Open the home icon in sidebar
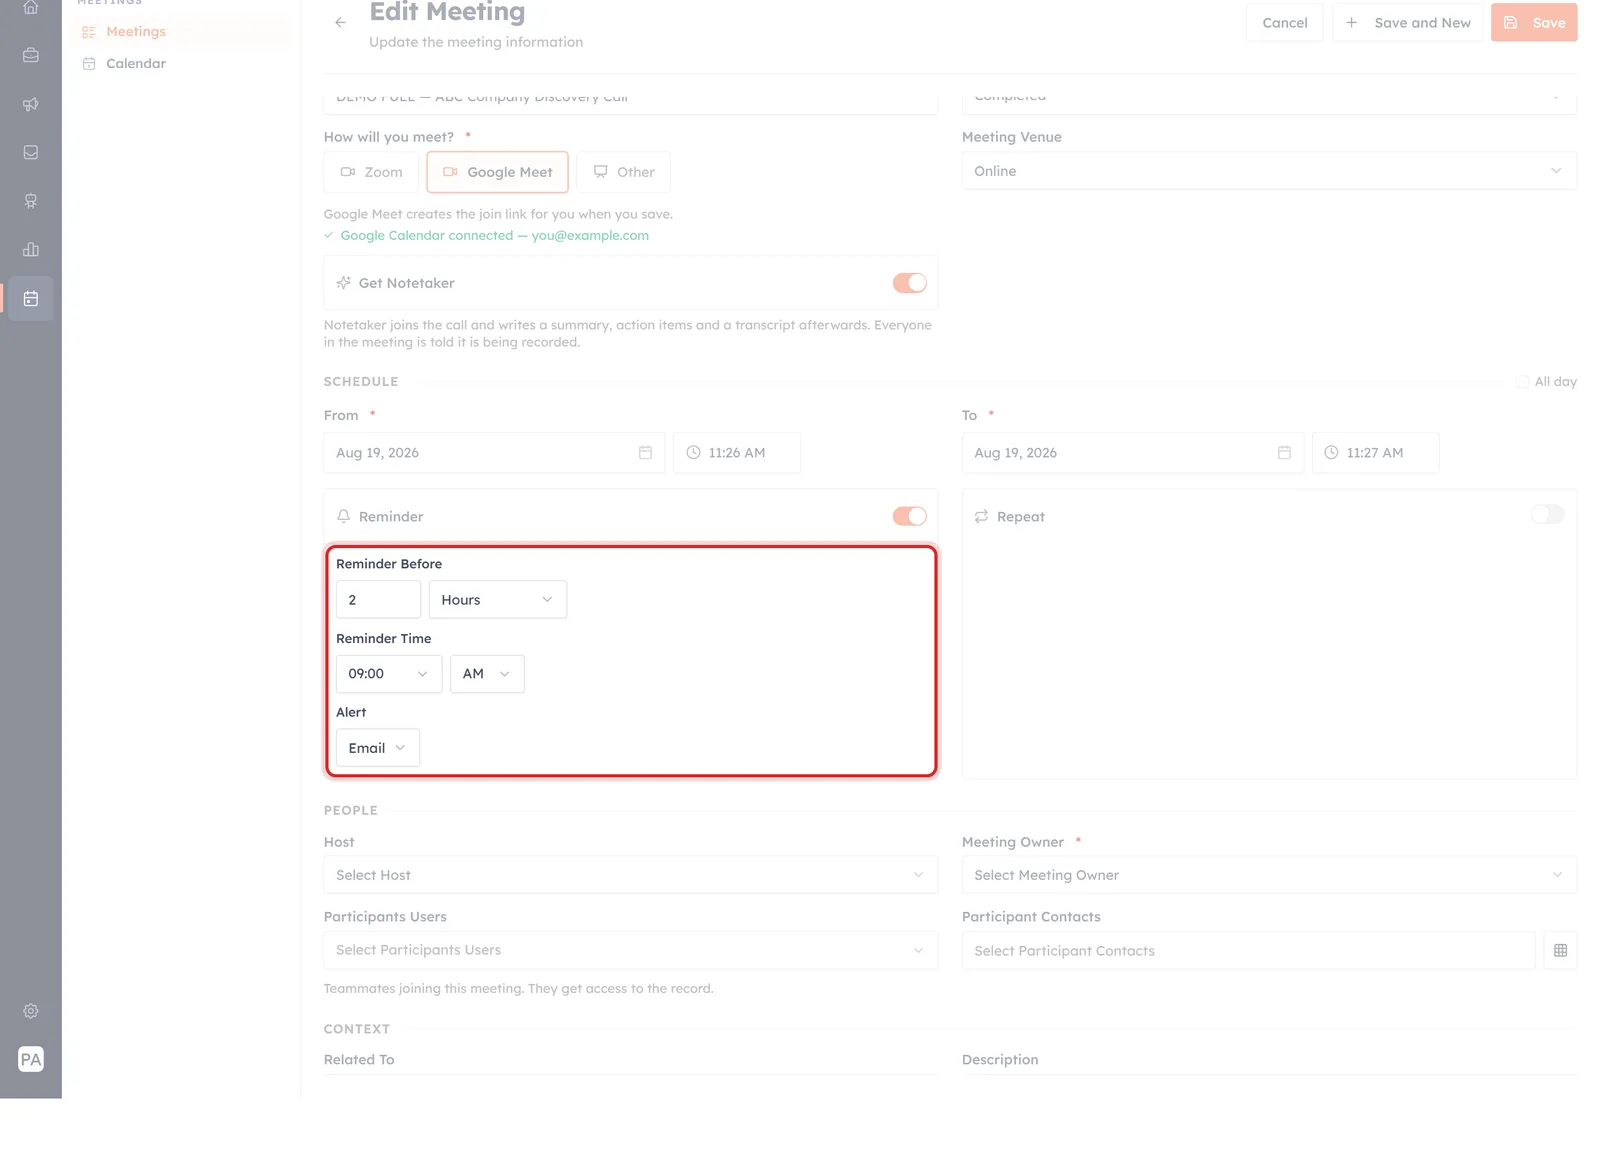Screen dimensions: 1600x1173 coord(31,8)
